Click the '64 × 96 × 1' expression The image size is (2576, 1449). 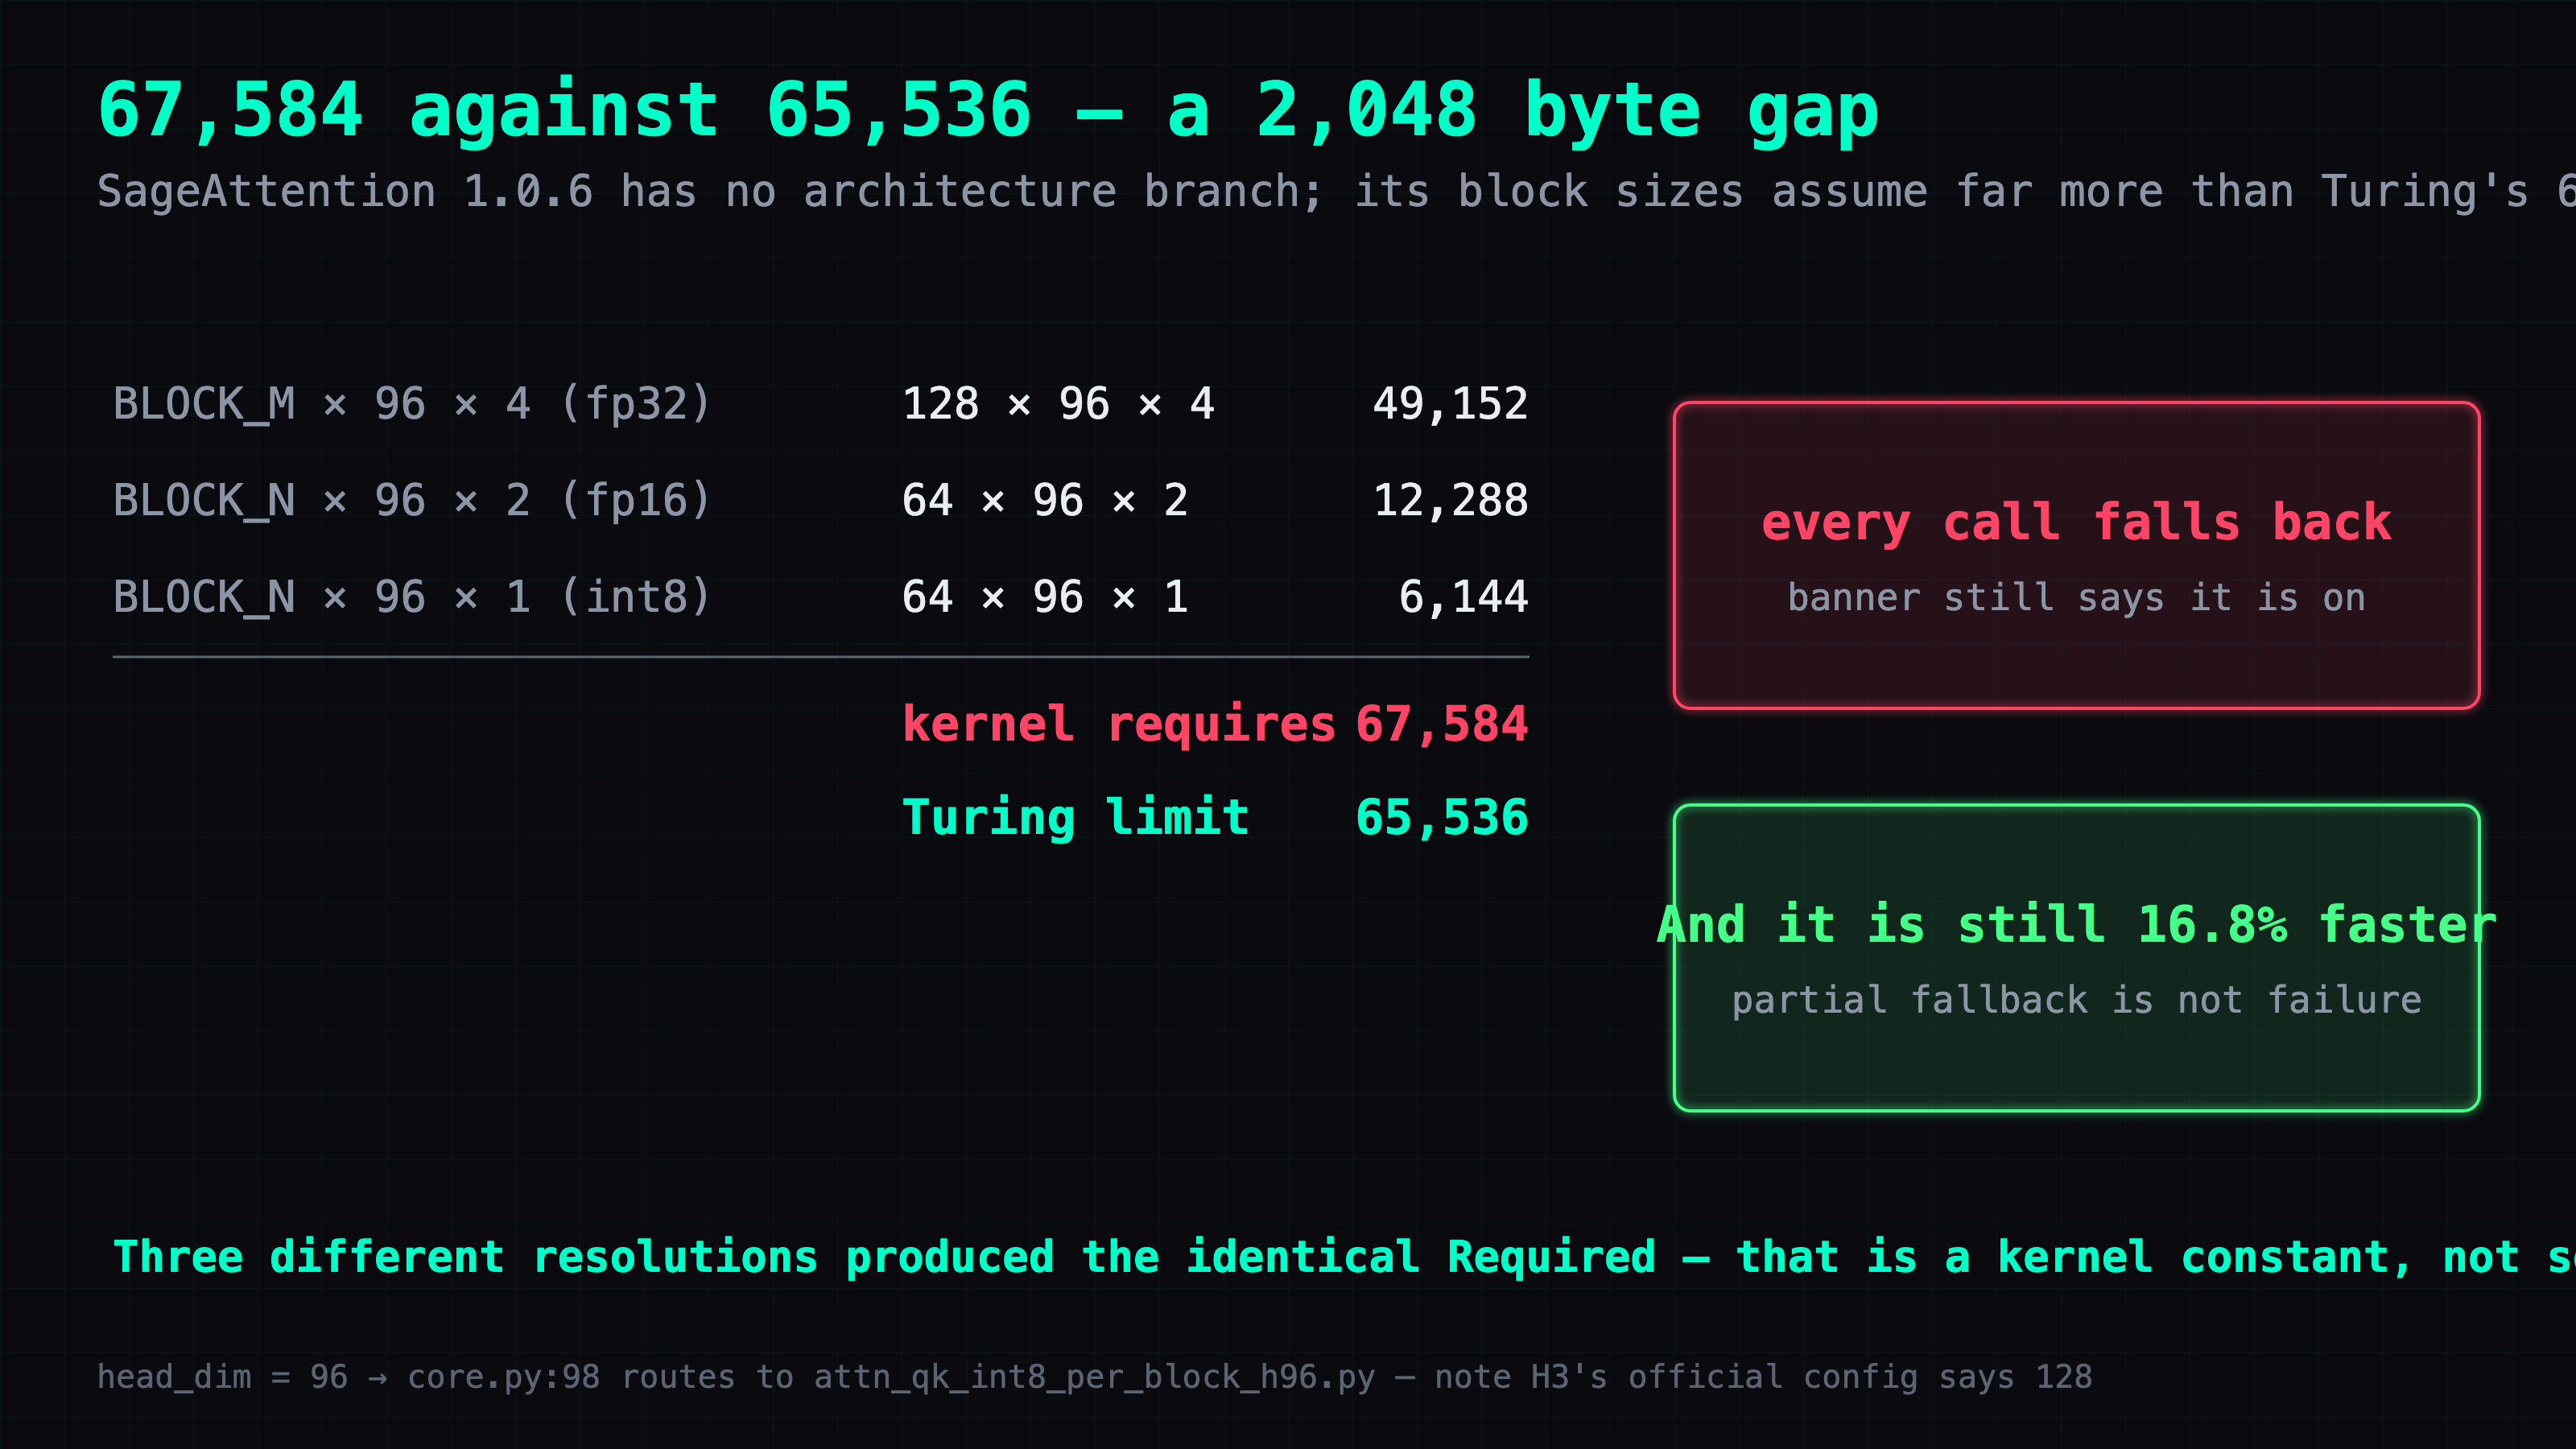pyautogui.click(x=1045, y=597)
